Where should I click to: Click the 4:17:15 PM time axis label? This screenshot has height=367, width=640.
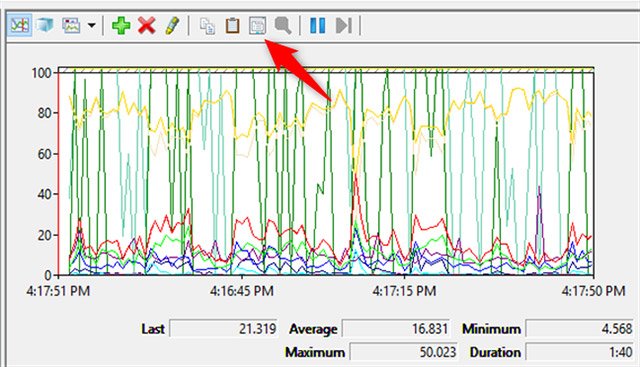tap(404, 291)
